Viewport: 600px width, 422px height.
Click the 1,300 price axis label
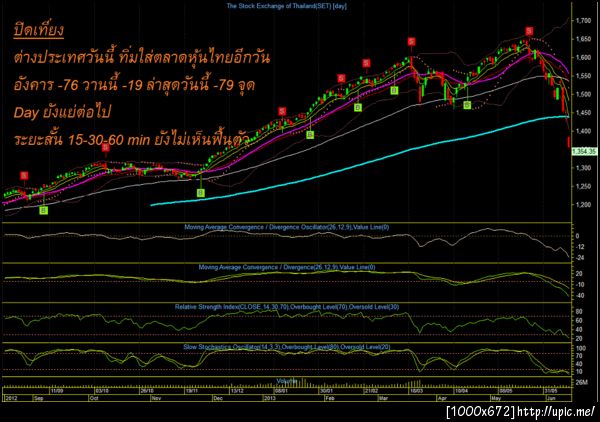pos(583,168)
